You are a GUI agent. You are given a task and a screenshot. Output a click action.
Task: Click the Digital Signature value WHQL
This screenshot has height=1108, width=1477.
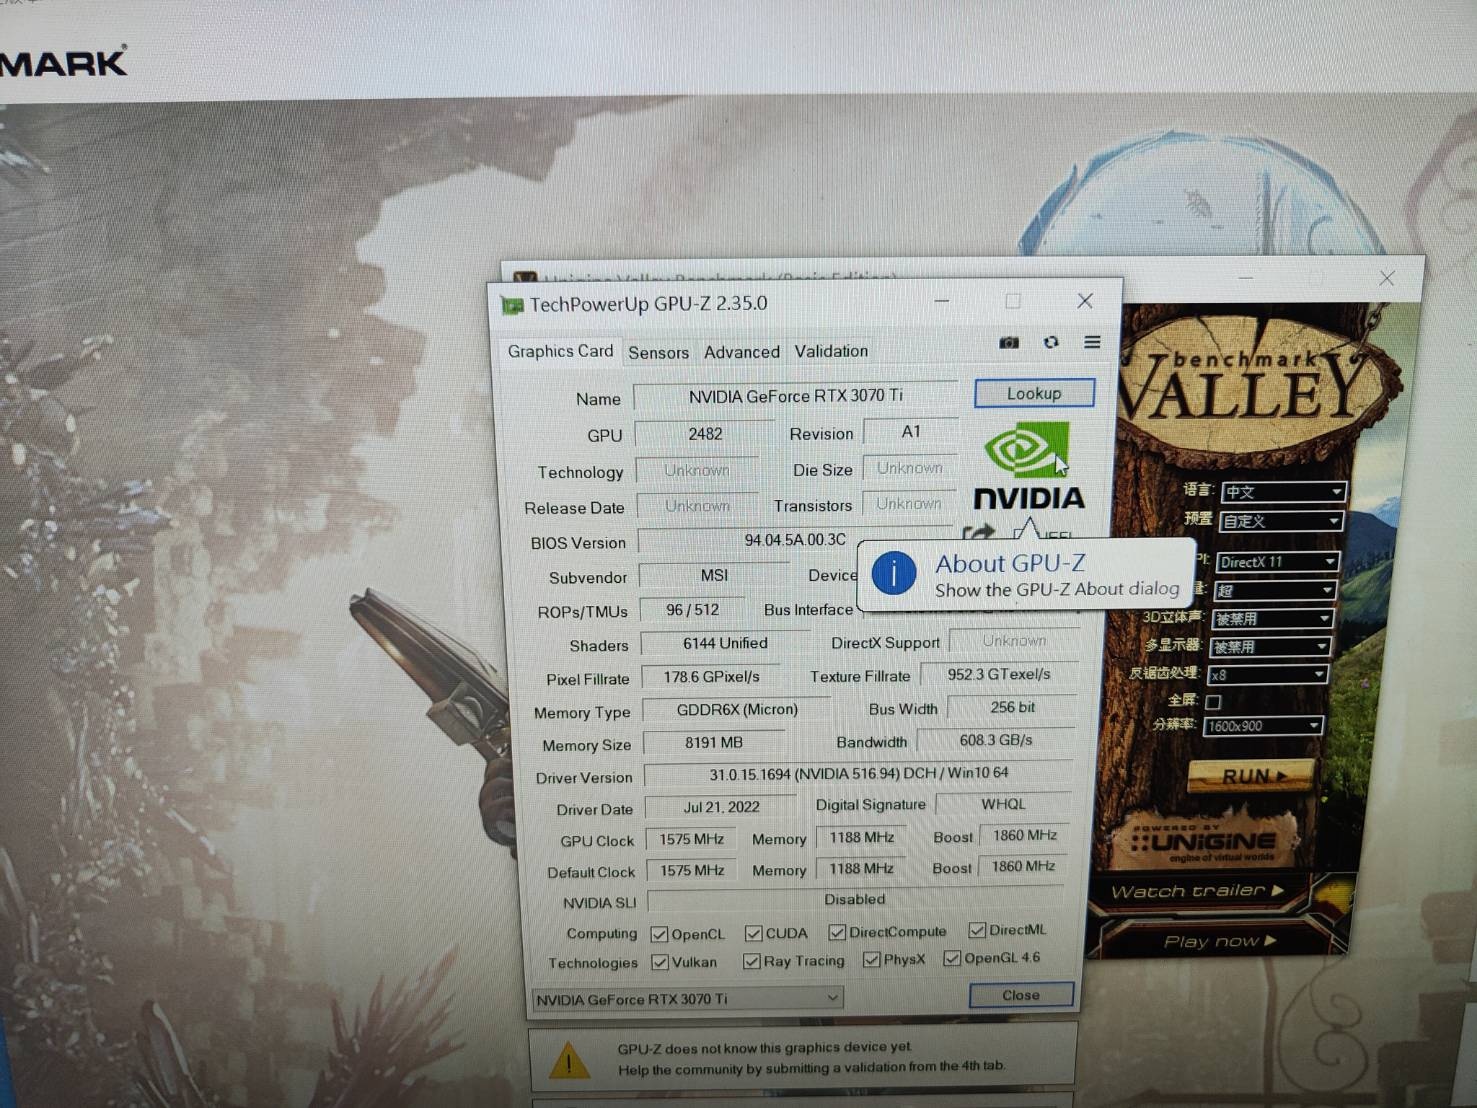pyautogui.click(x=1003, y=804)
